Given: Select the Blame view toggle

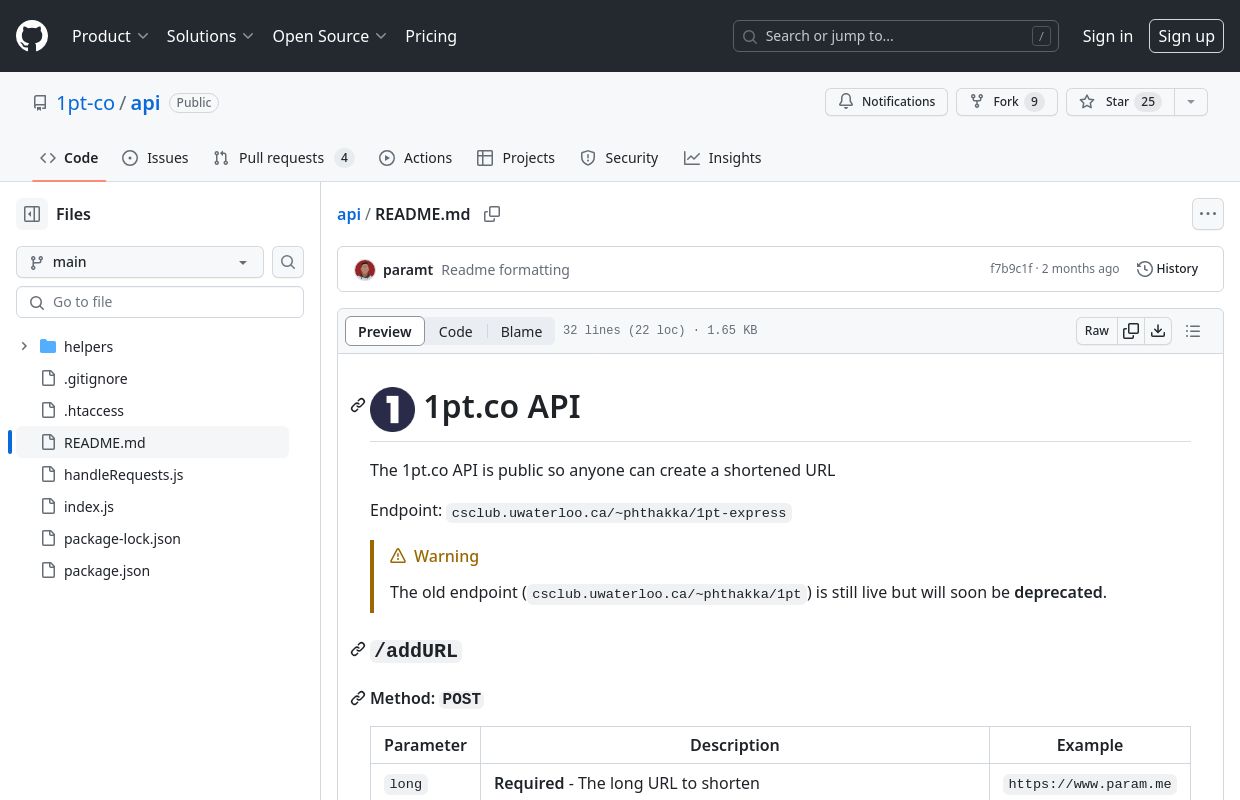Looking at the screenshot, I should click(521, 332).
